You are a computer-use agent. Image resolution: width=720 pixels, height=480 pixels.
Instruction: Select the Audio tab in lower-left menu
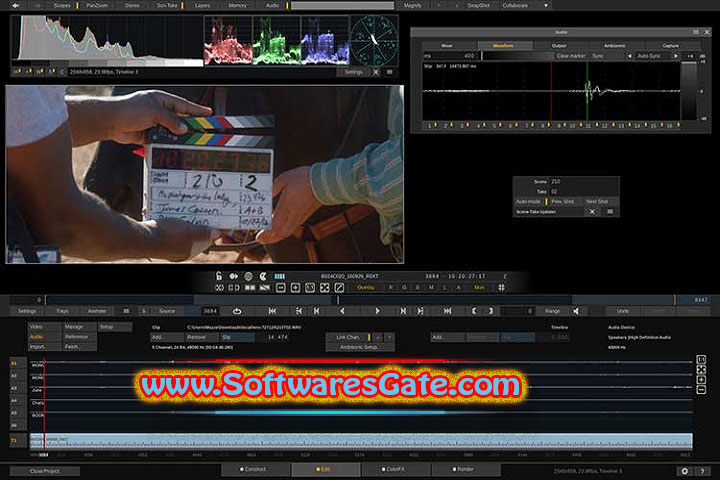pos(45,337)
